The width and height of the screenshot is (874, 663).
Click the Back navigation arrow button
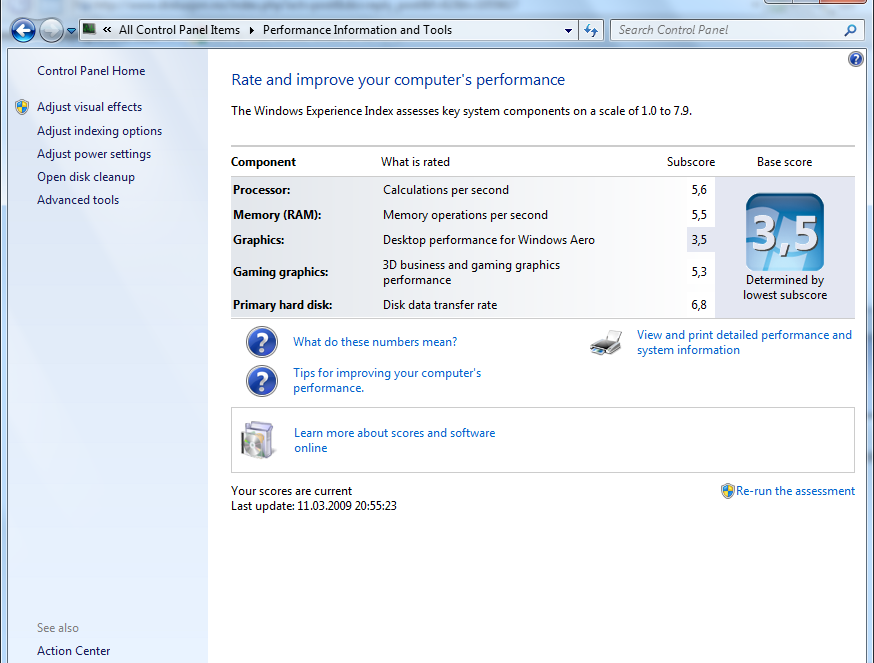(23, 31)
